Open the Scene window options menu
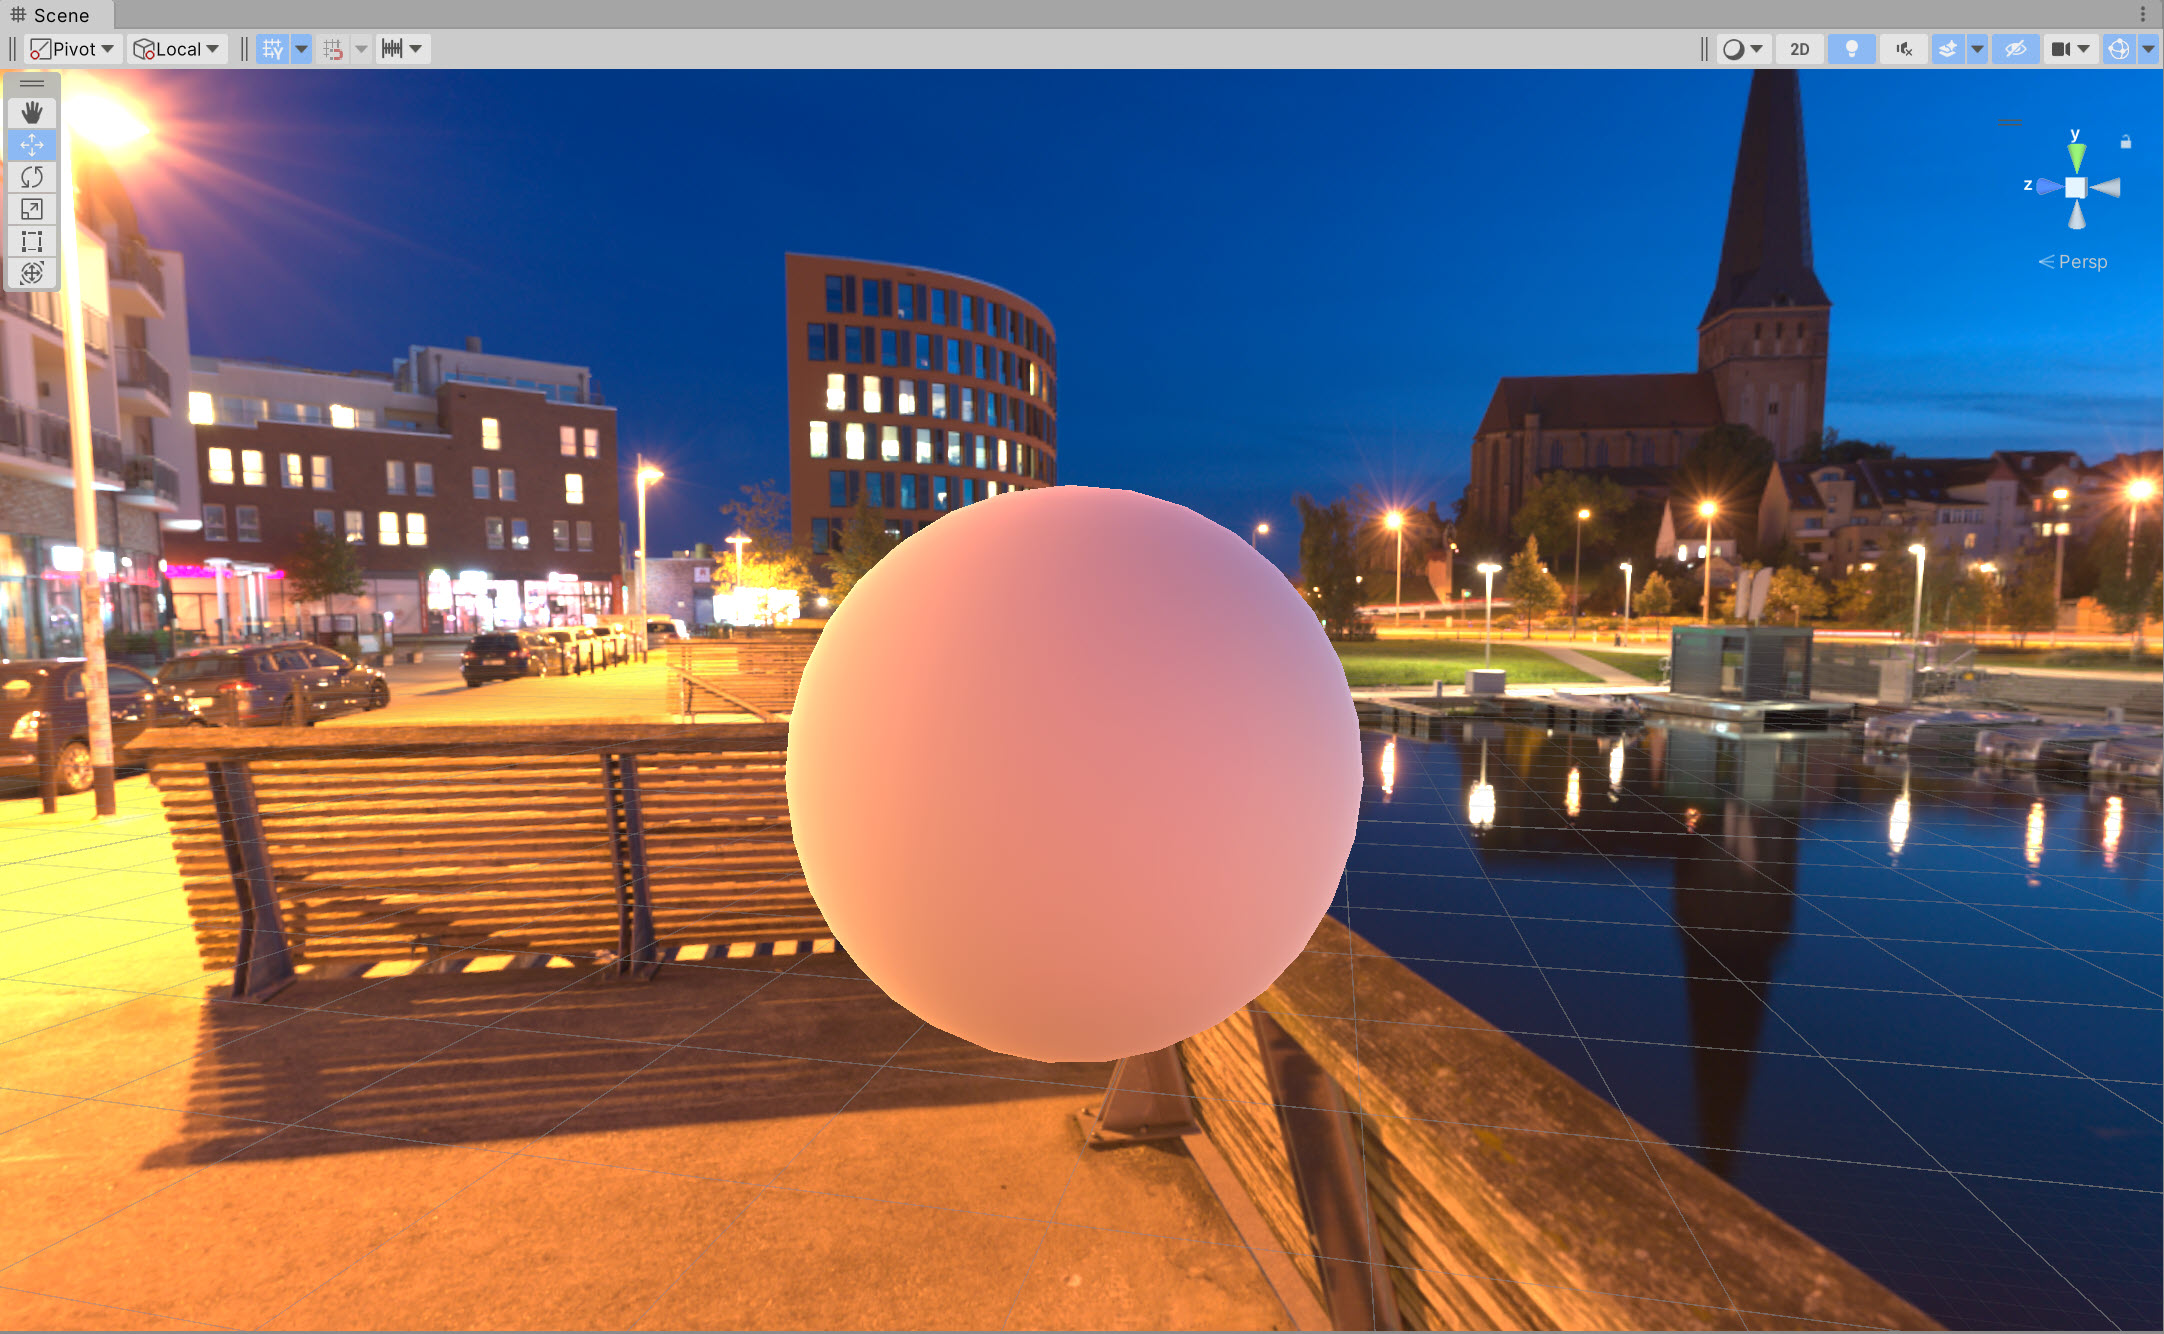Viewport: 2164px width, 1334px height. click(2143, 14)
